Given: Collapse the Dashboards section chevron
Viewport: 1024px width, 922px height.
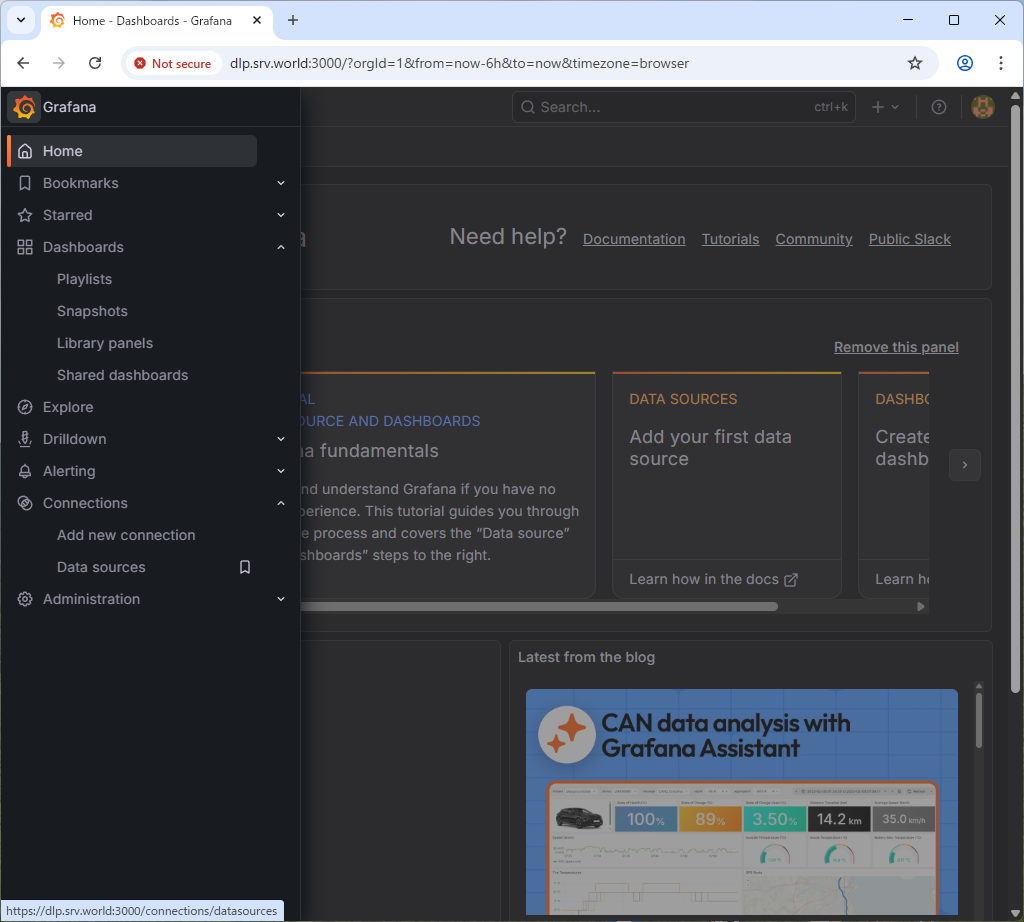Looking at the screenshot, I should coord(281,247).
